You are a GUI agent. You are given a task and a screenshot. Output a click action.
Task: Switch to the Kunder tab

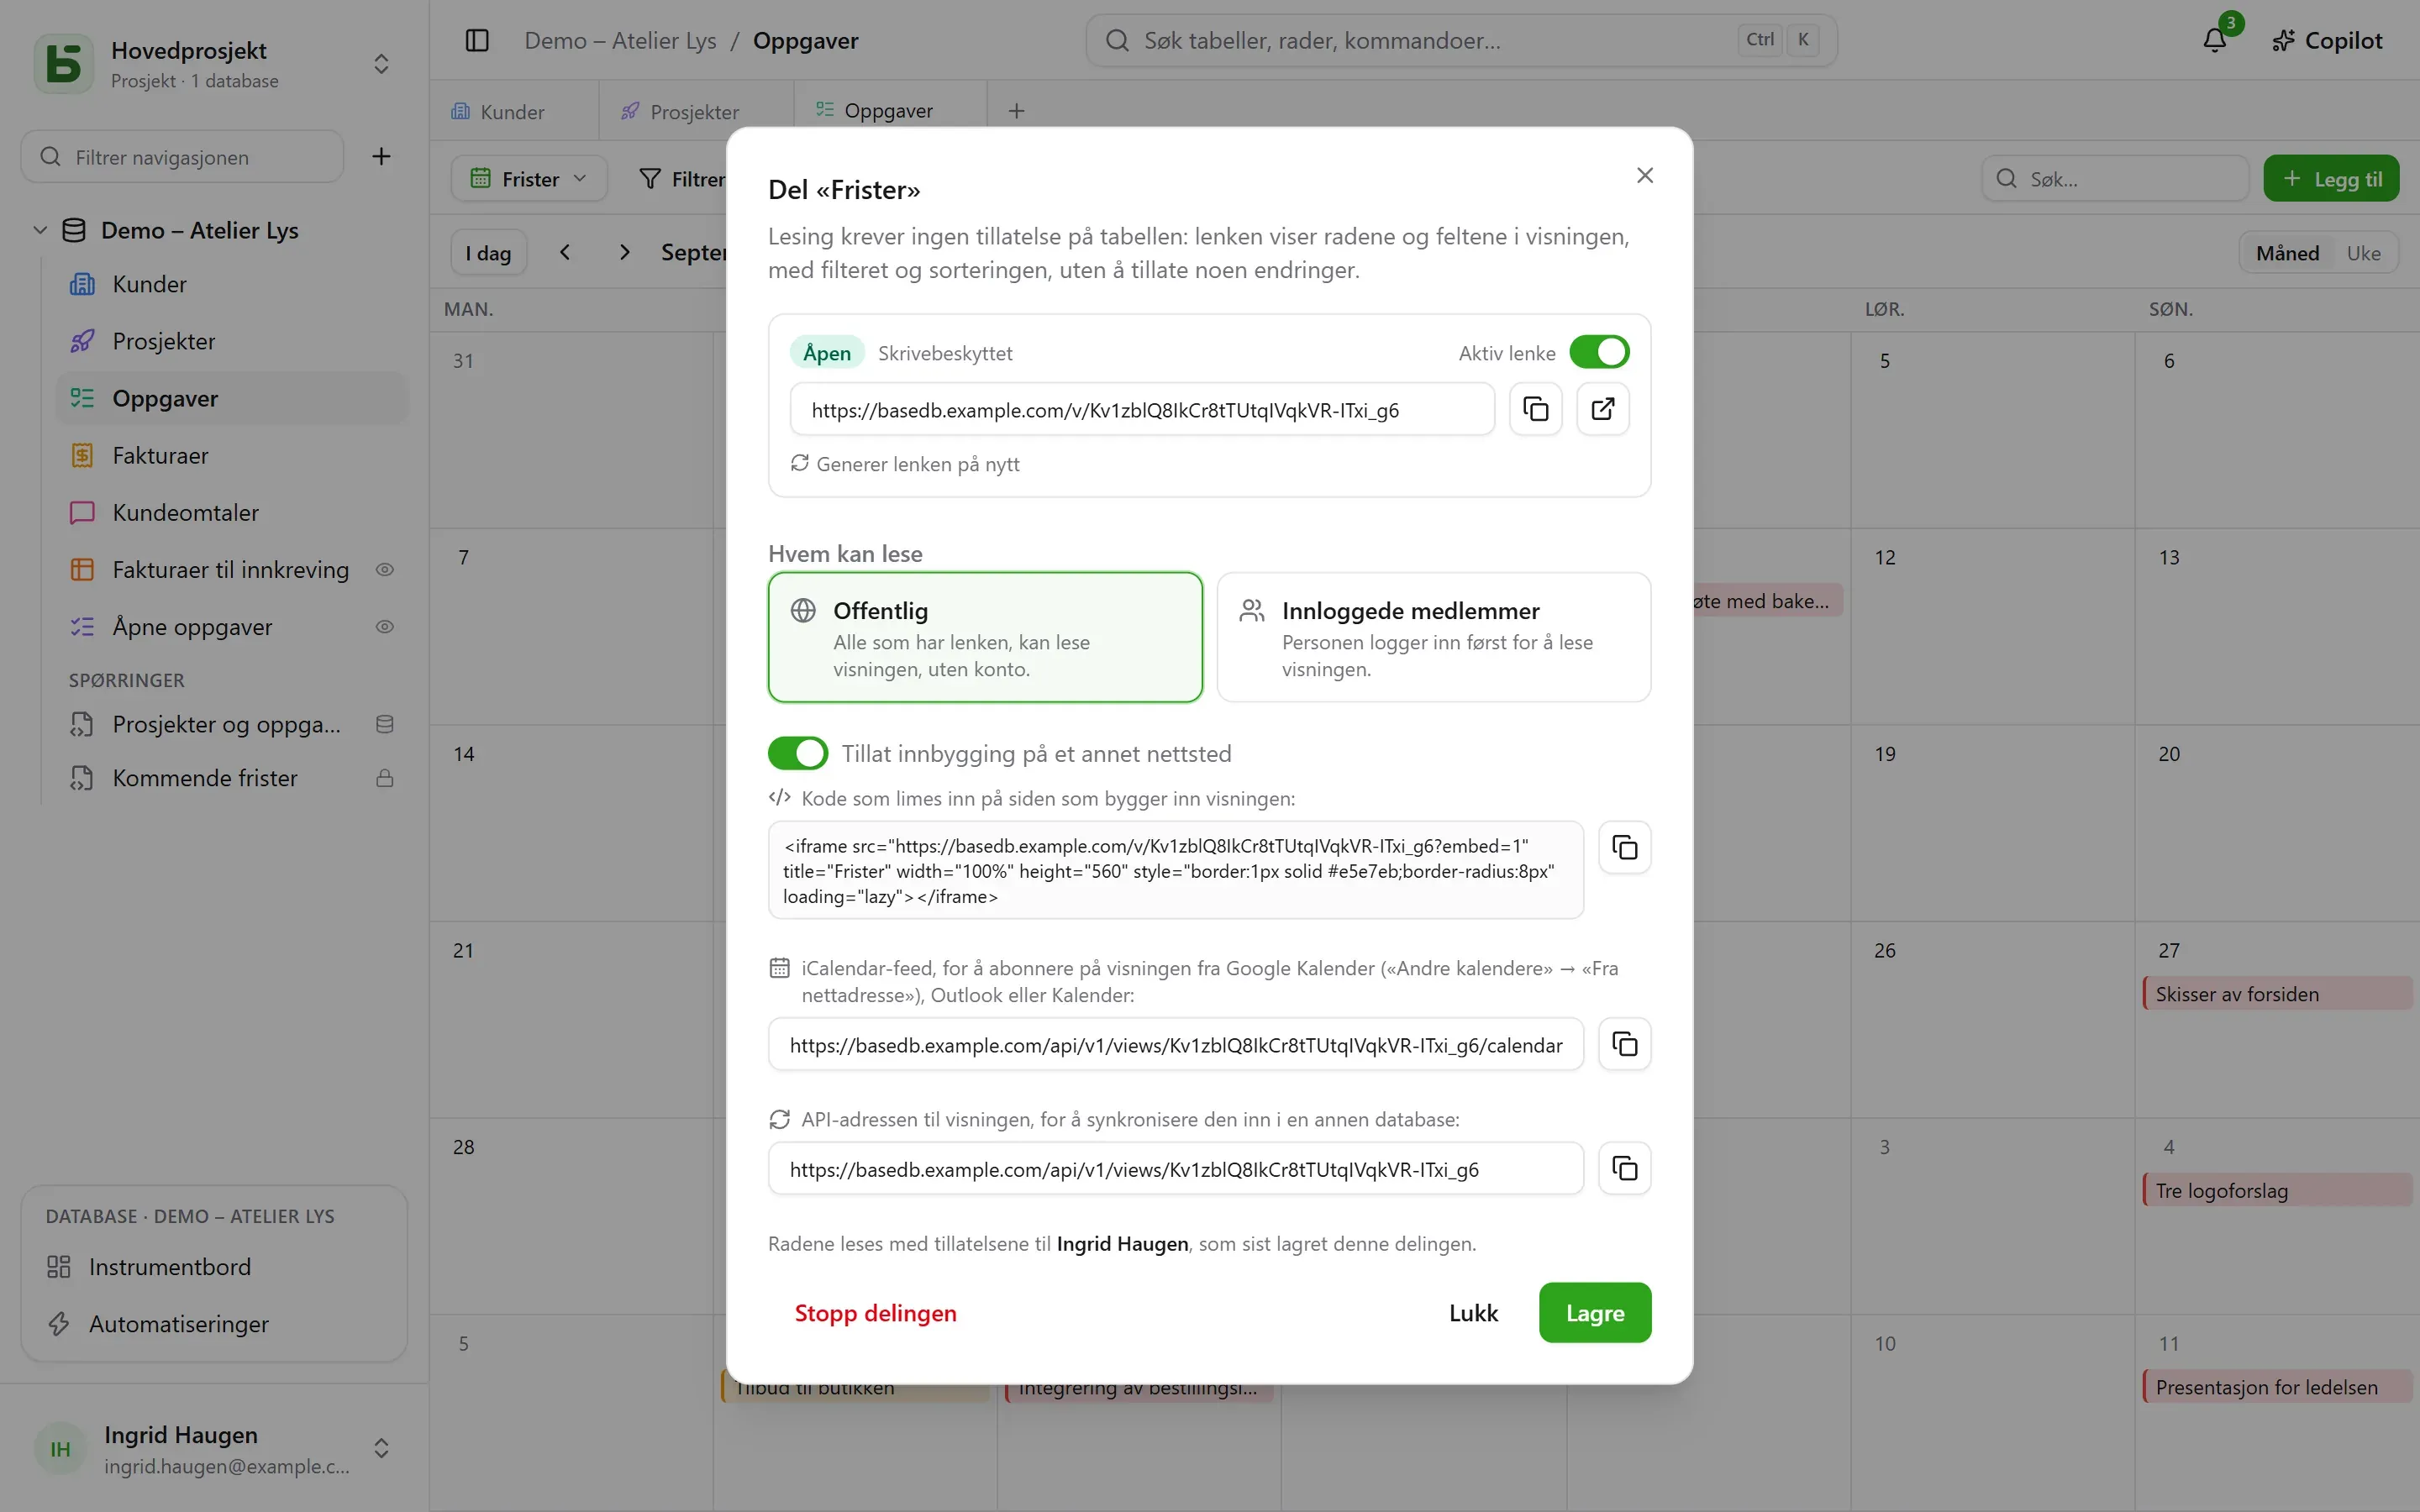513,111
